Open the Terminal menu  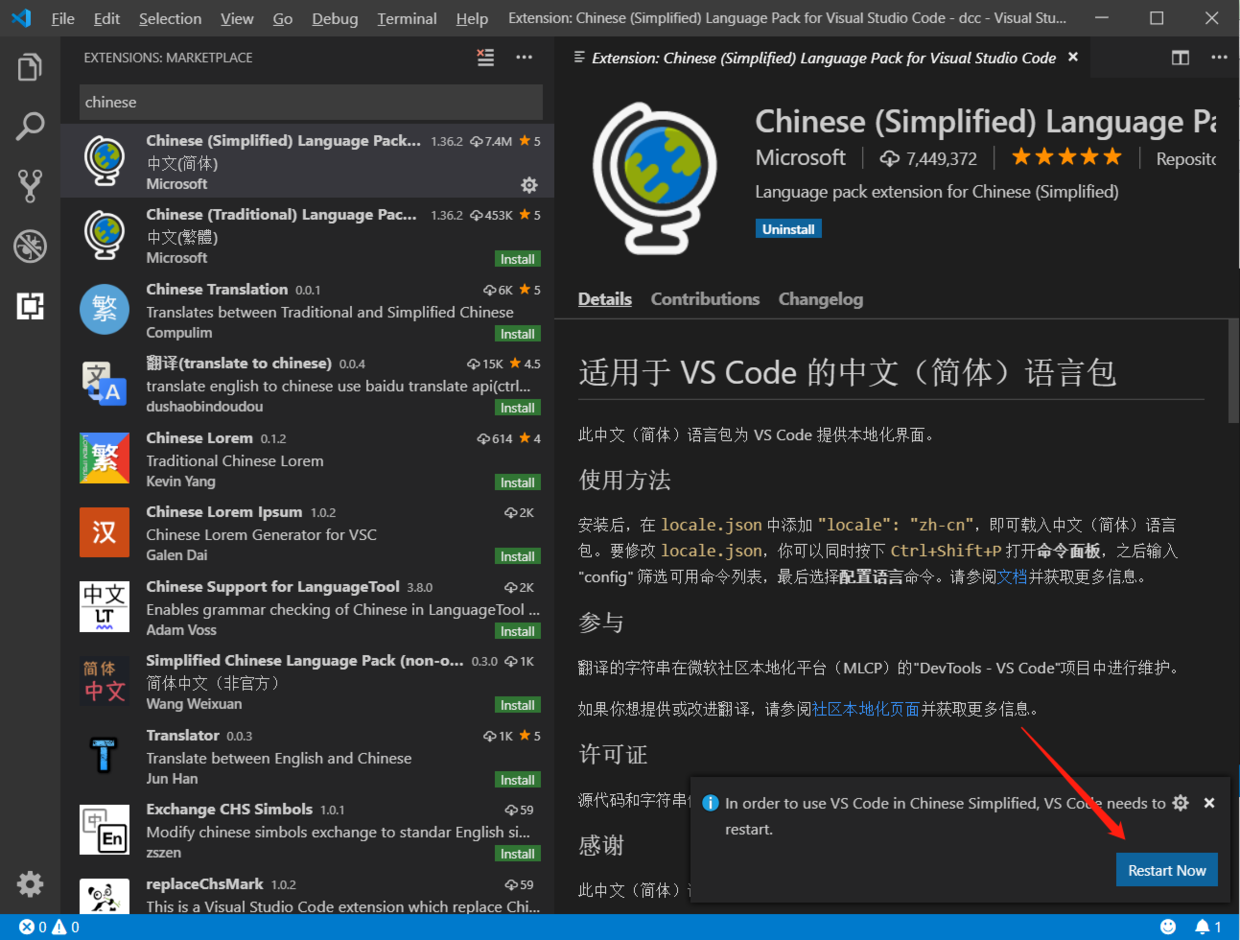[x=407, y=18]
